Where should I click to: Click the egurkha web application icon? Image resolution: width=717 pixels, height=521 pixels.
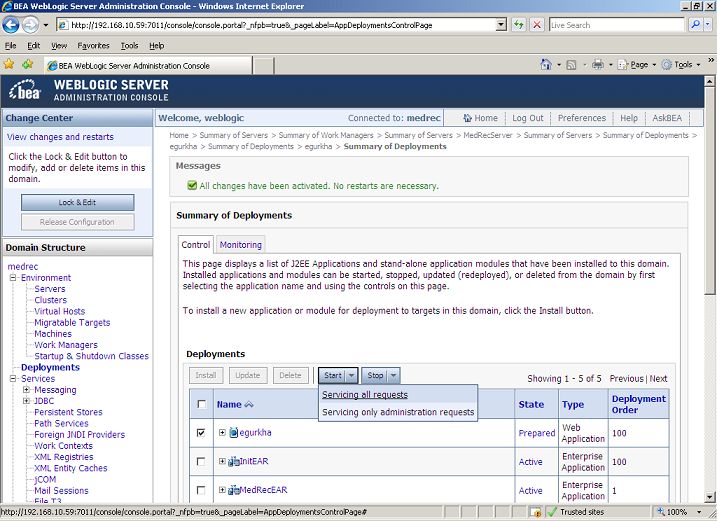coord(233,432)
